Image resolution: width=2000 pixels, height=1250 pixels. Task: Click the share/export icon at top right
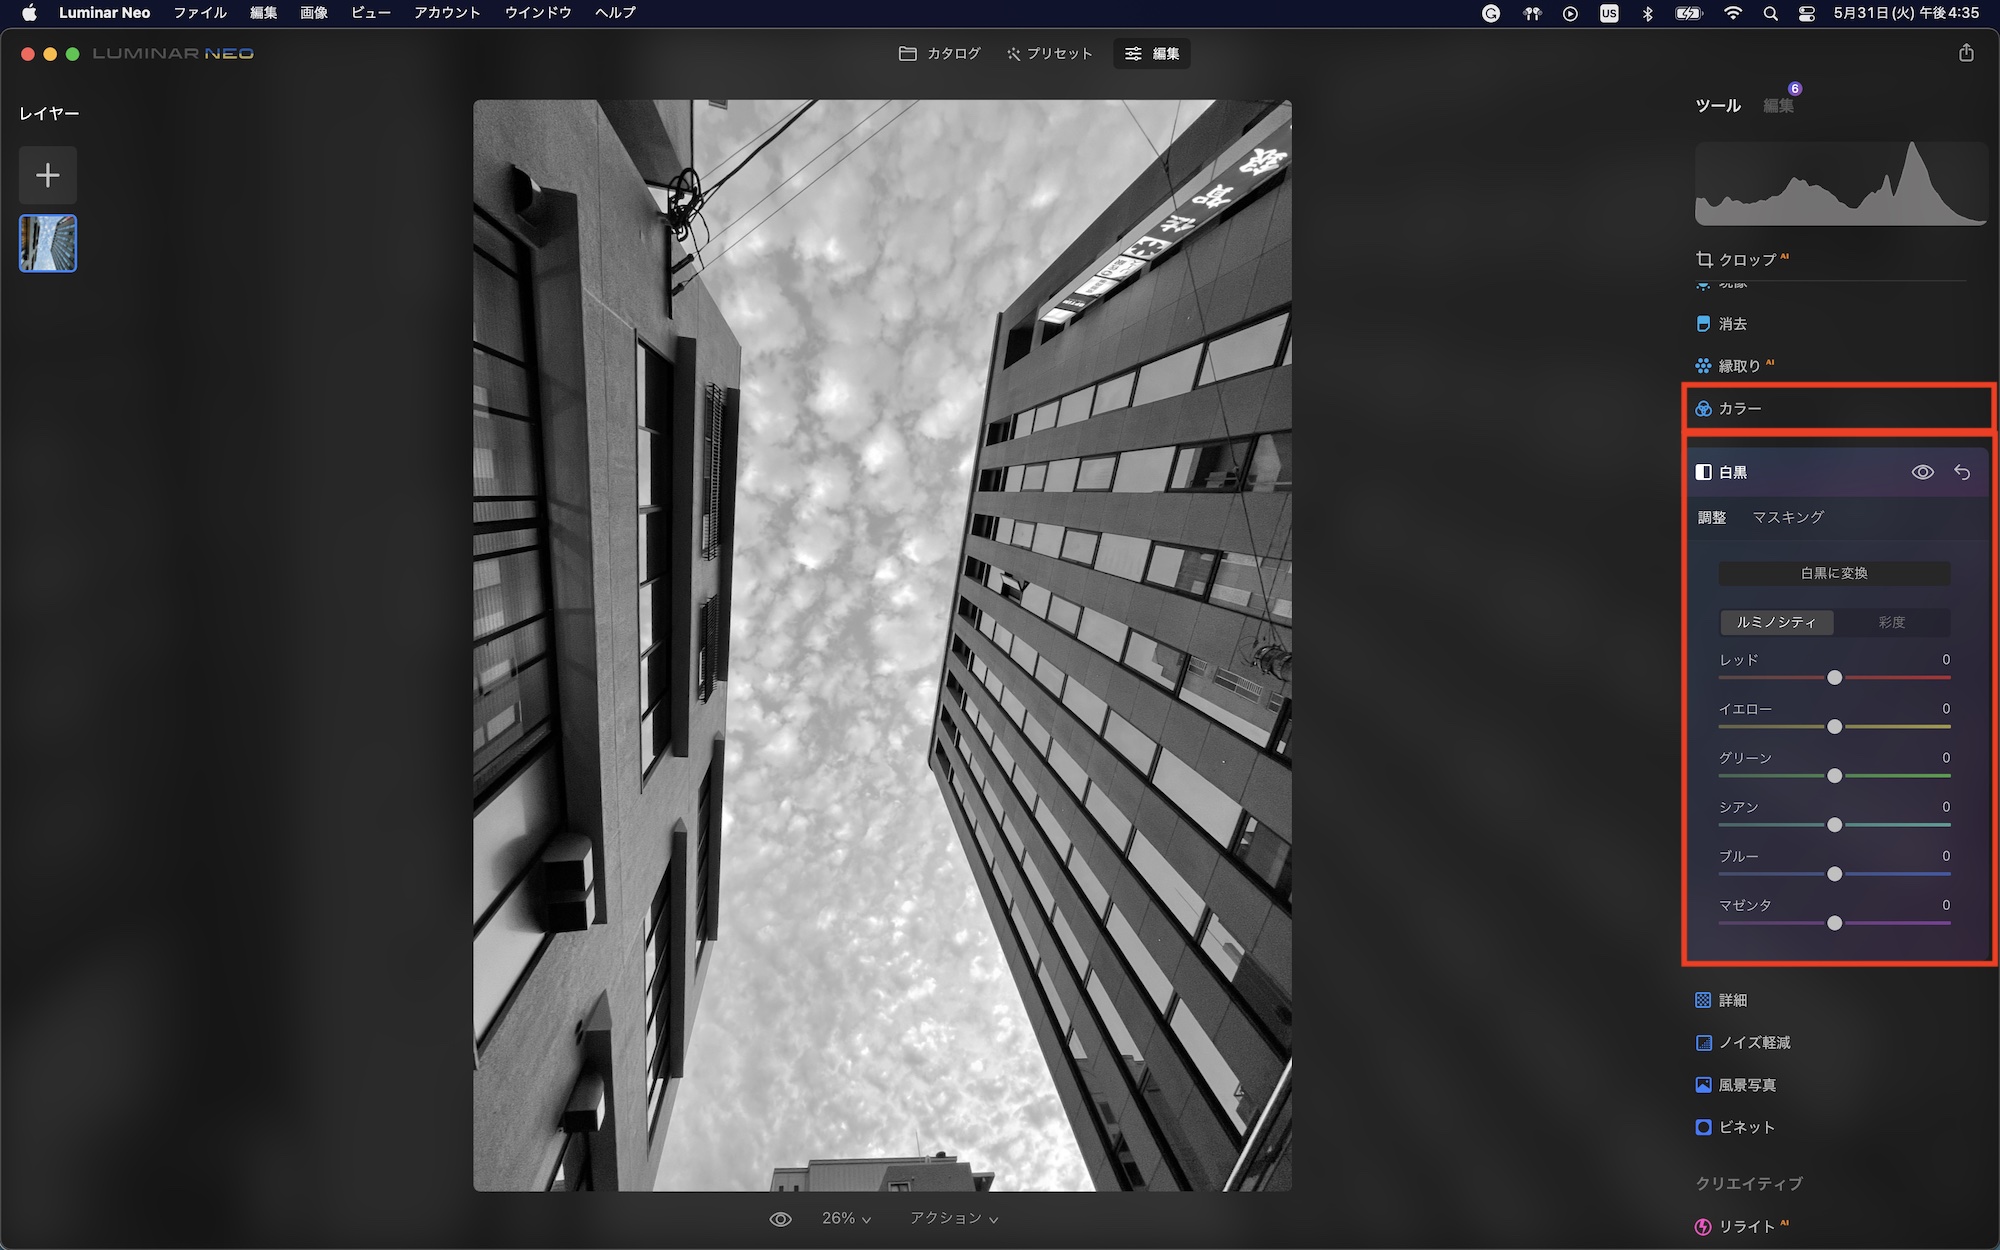tap(1966, 53)
